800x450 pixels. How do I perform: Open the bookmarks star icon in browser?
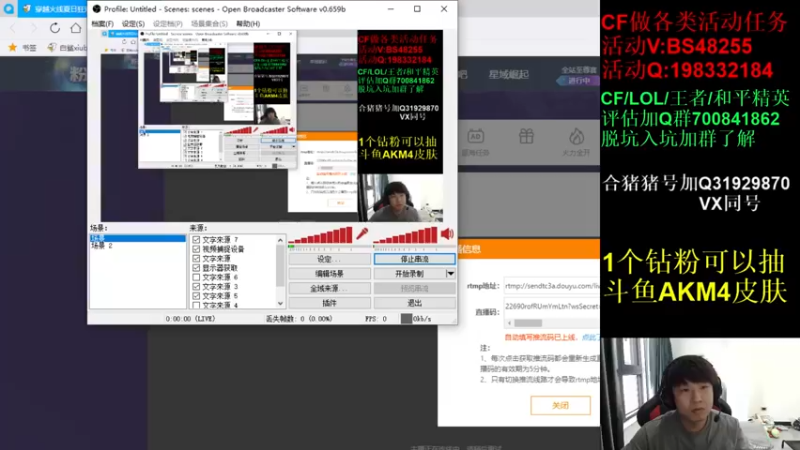click(x=12, y=47)
